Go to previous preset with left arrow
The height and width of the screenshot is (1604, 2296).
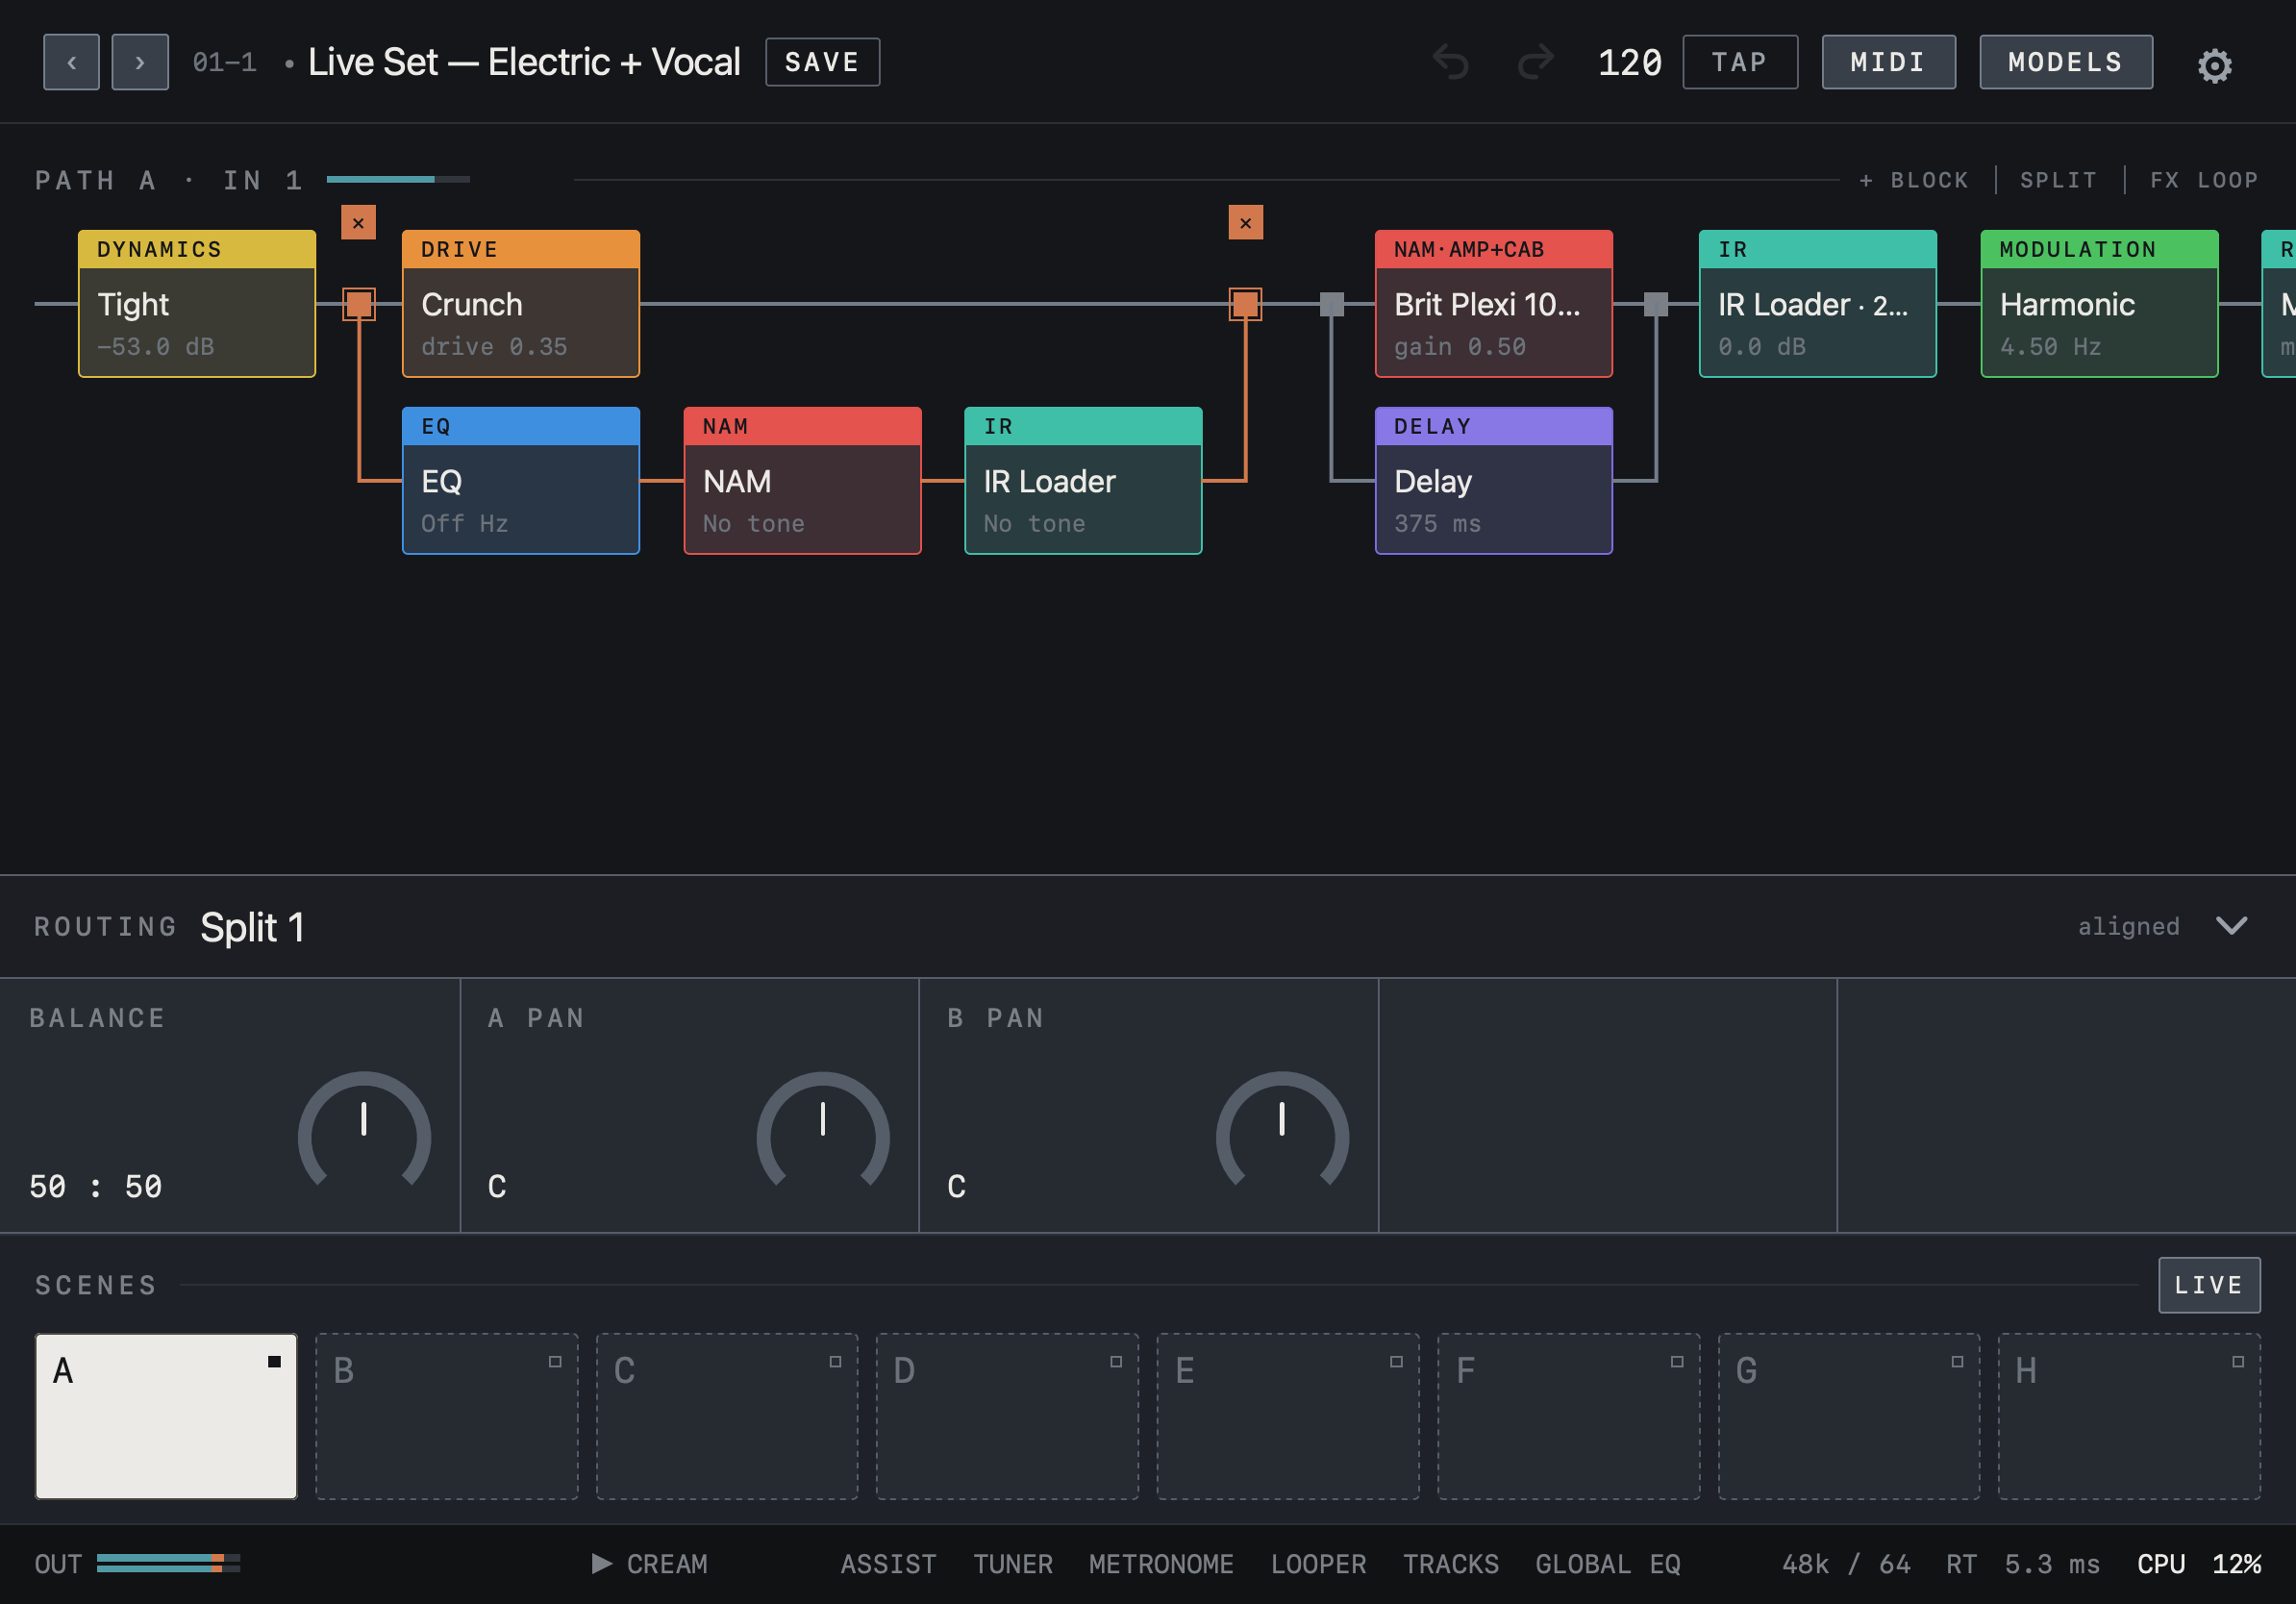pos(71,62)
